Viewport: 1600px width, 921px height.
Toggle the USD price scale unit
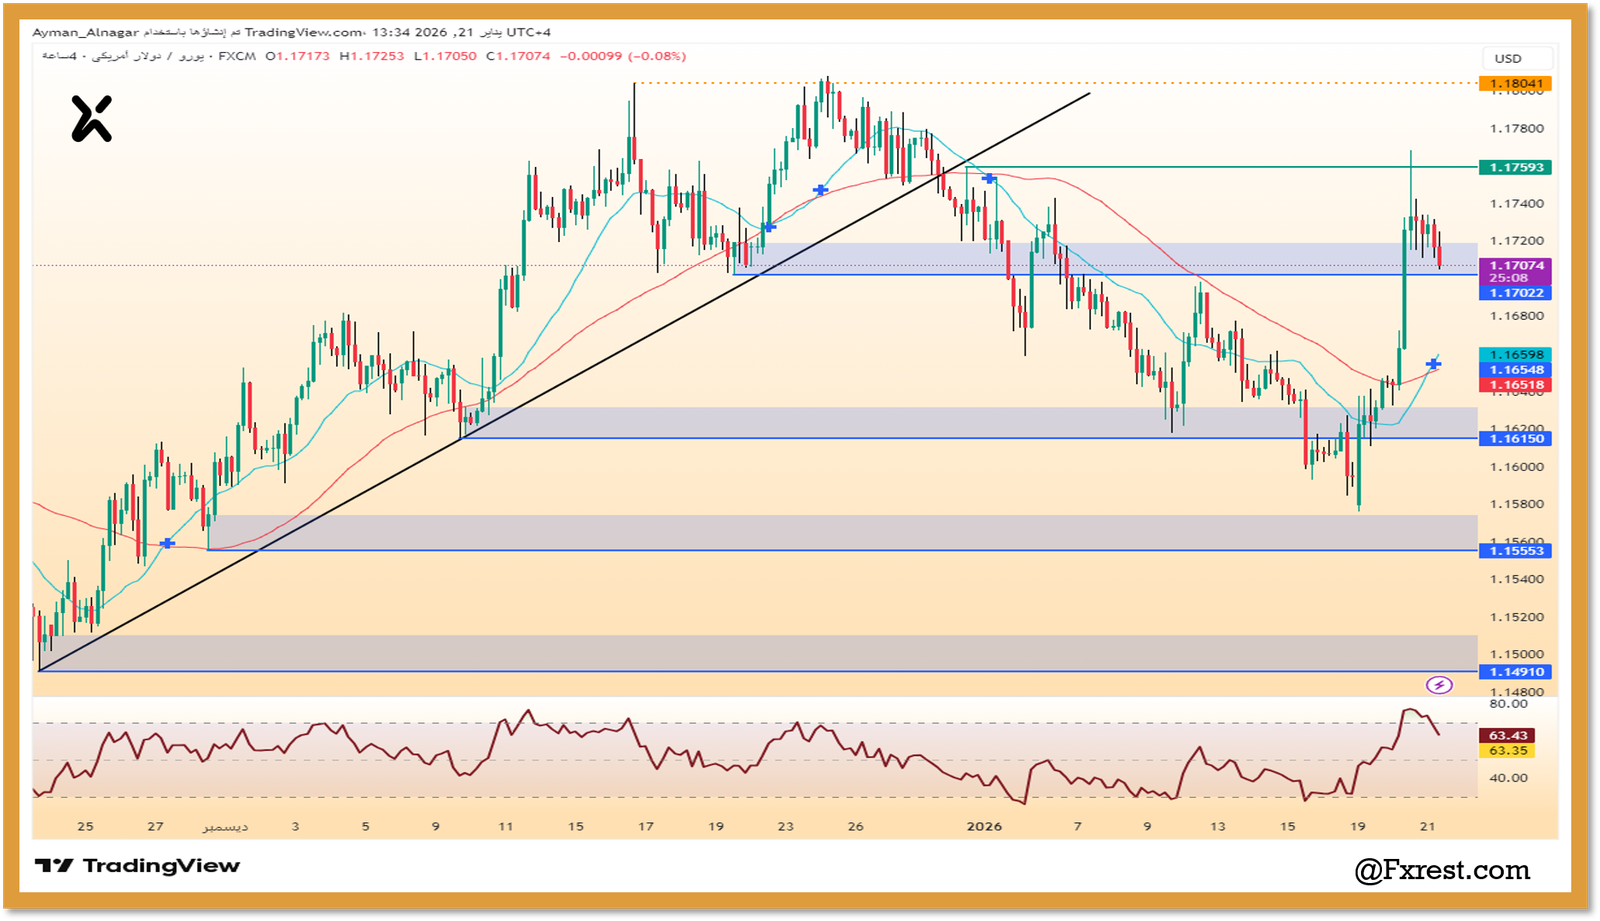[x=1516, y=58]
